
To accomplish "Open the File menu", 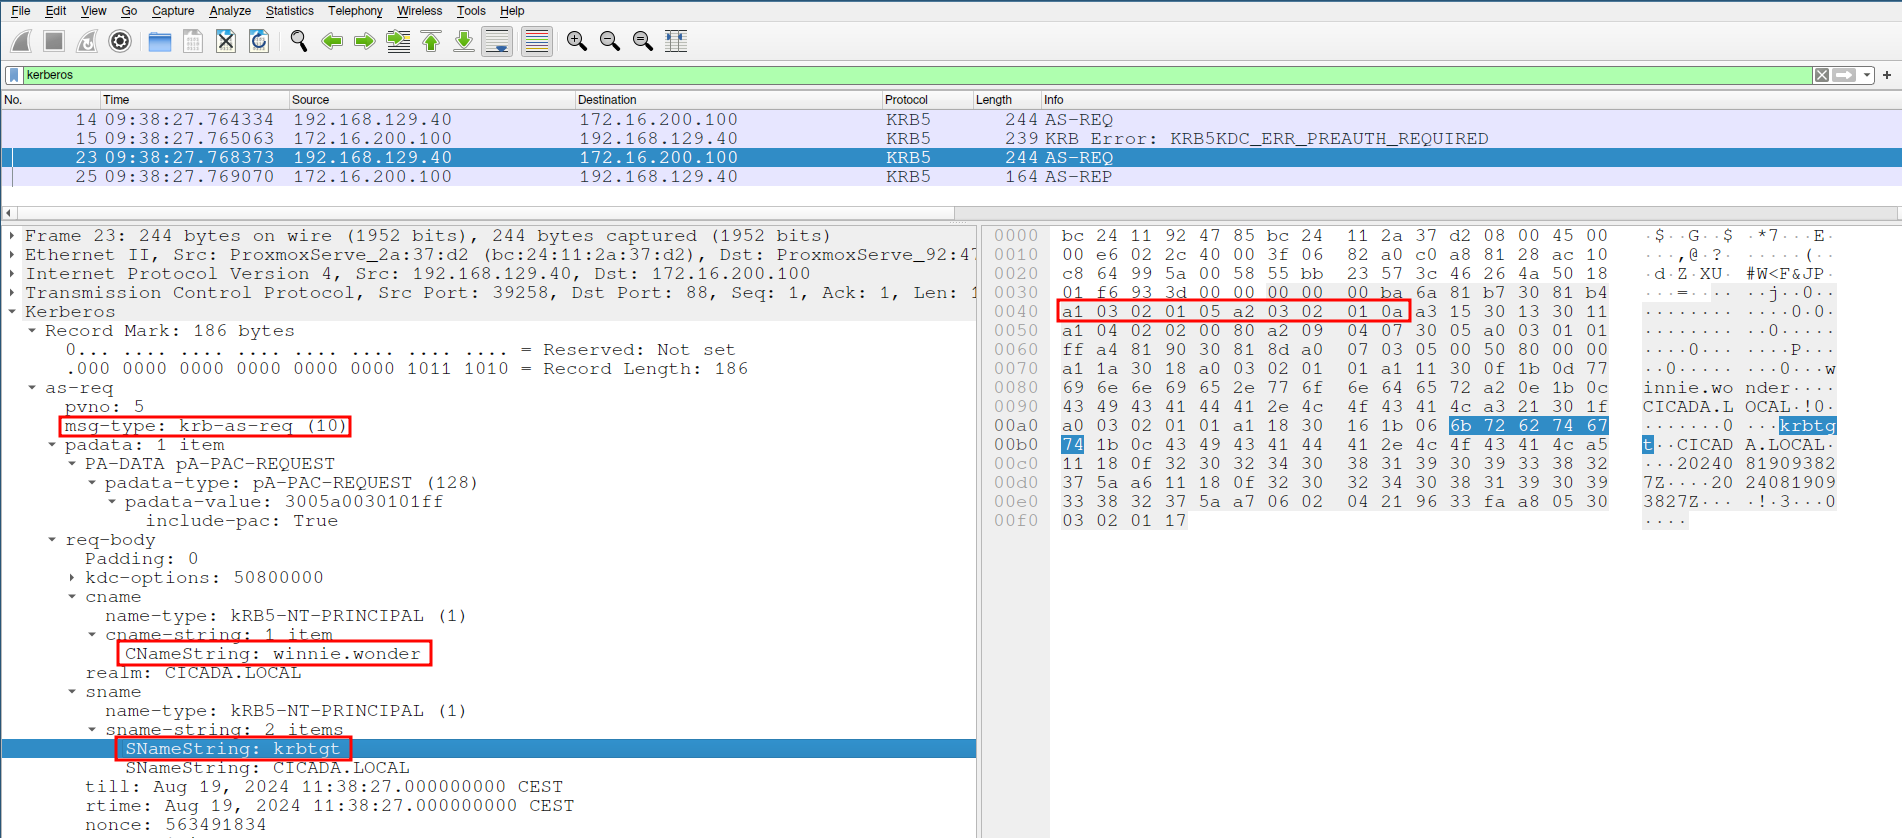I will (20, 11).
